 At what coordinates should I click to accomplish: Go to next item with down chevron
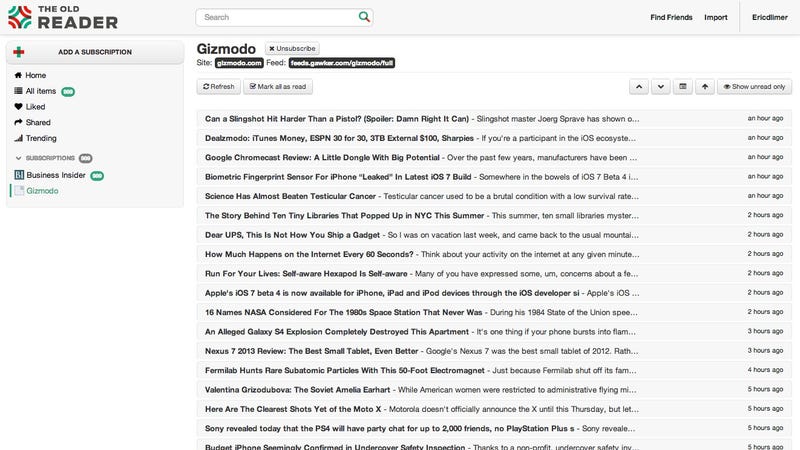click(x=661, y=87)
